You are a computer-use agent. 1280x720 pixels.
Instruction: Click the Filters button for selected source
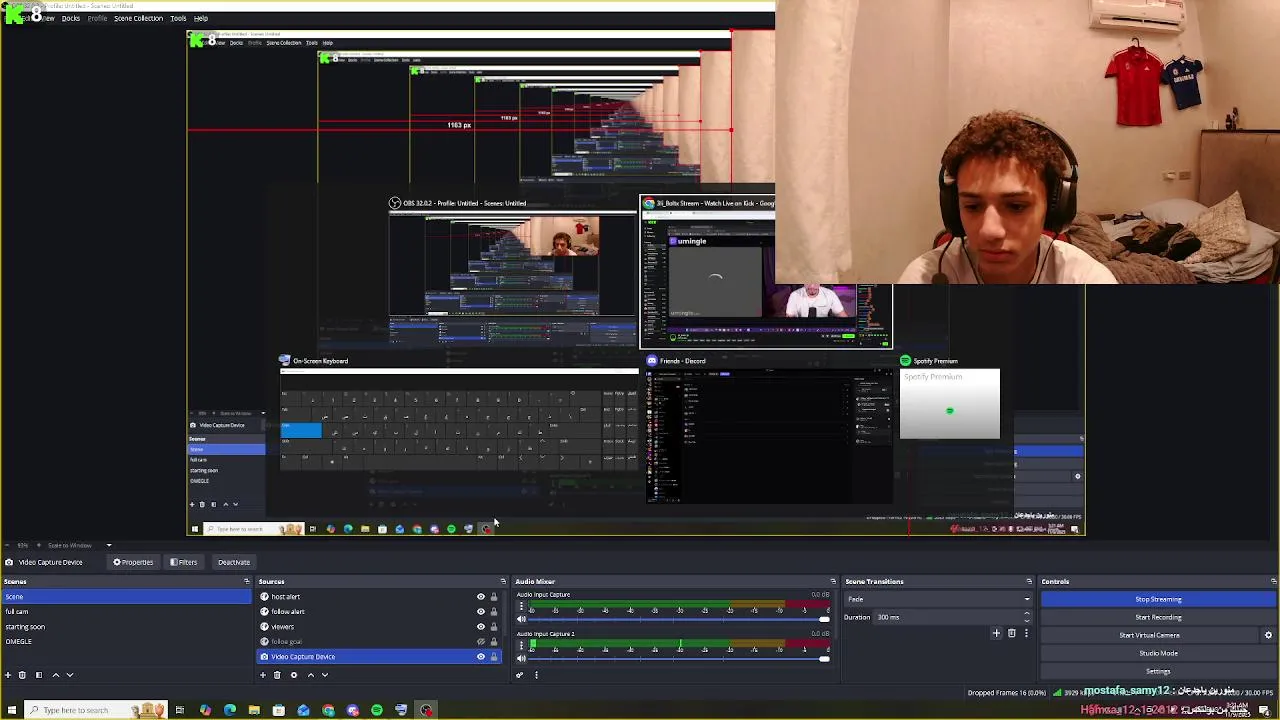(x=183, y=562)
